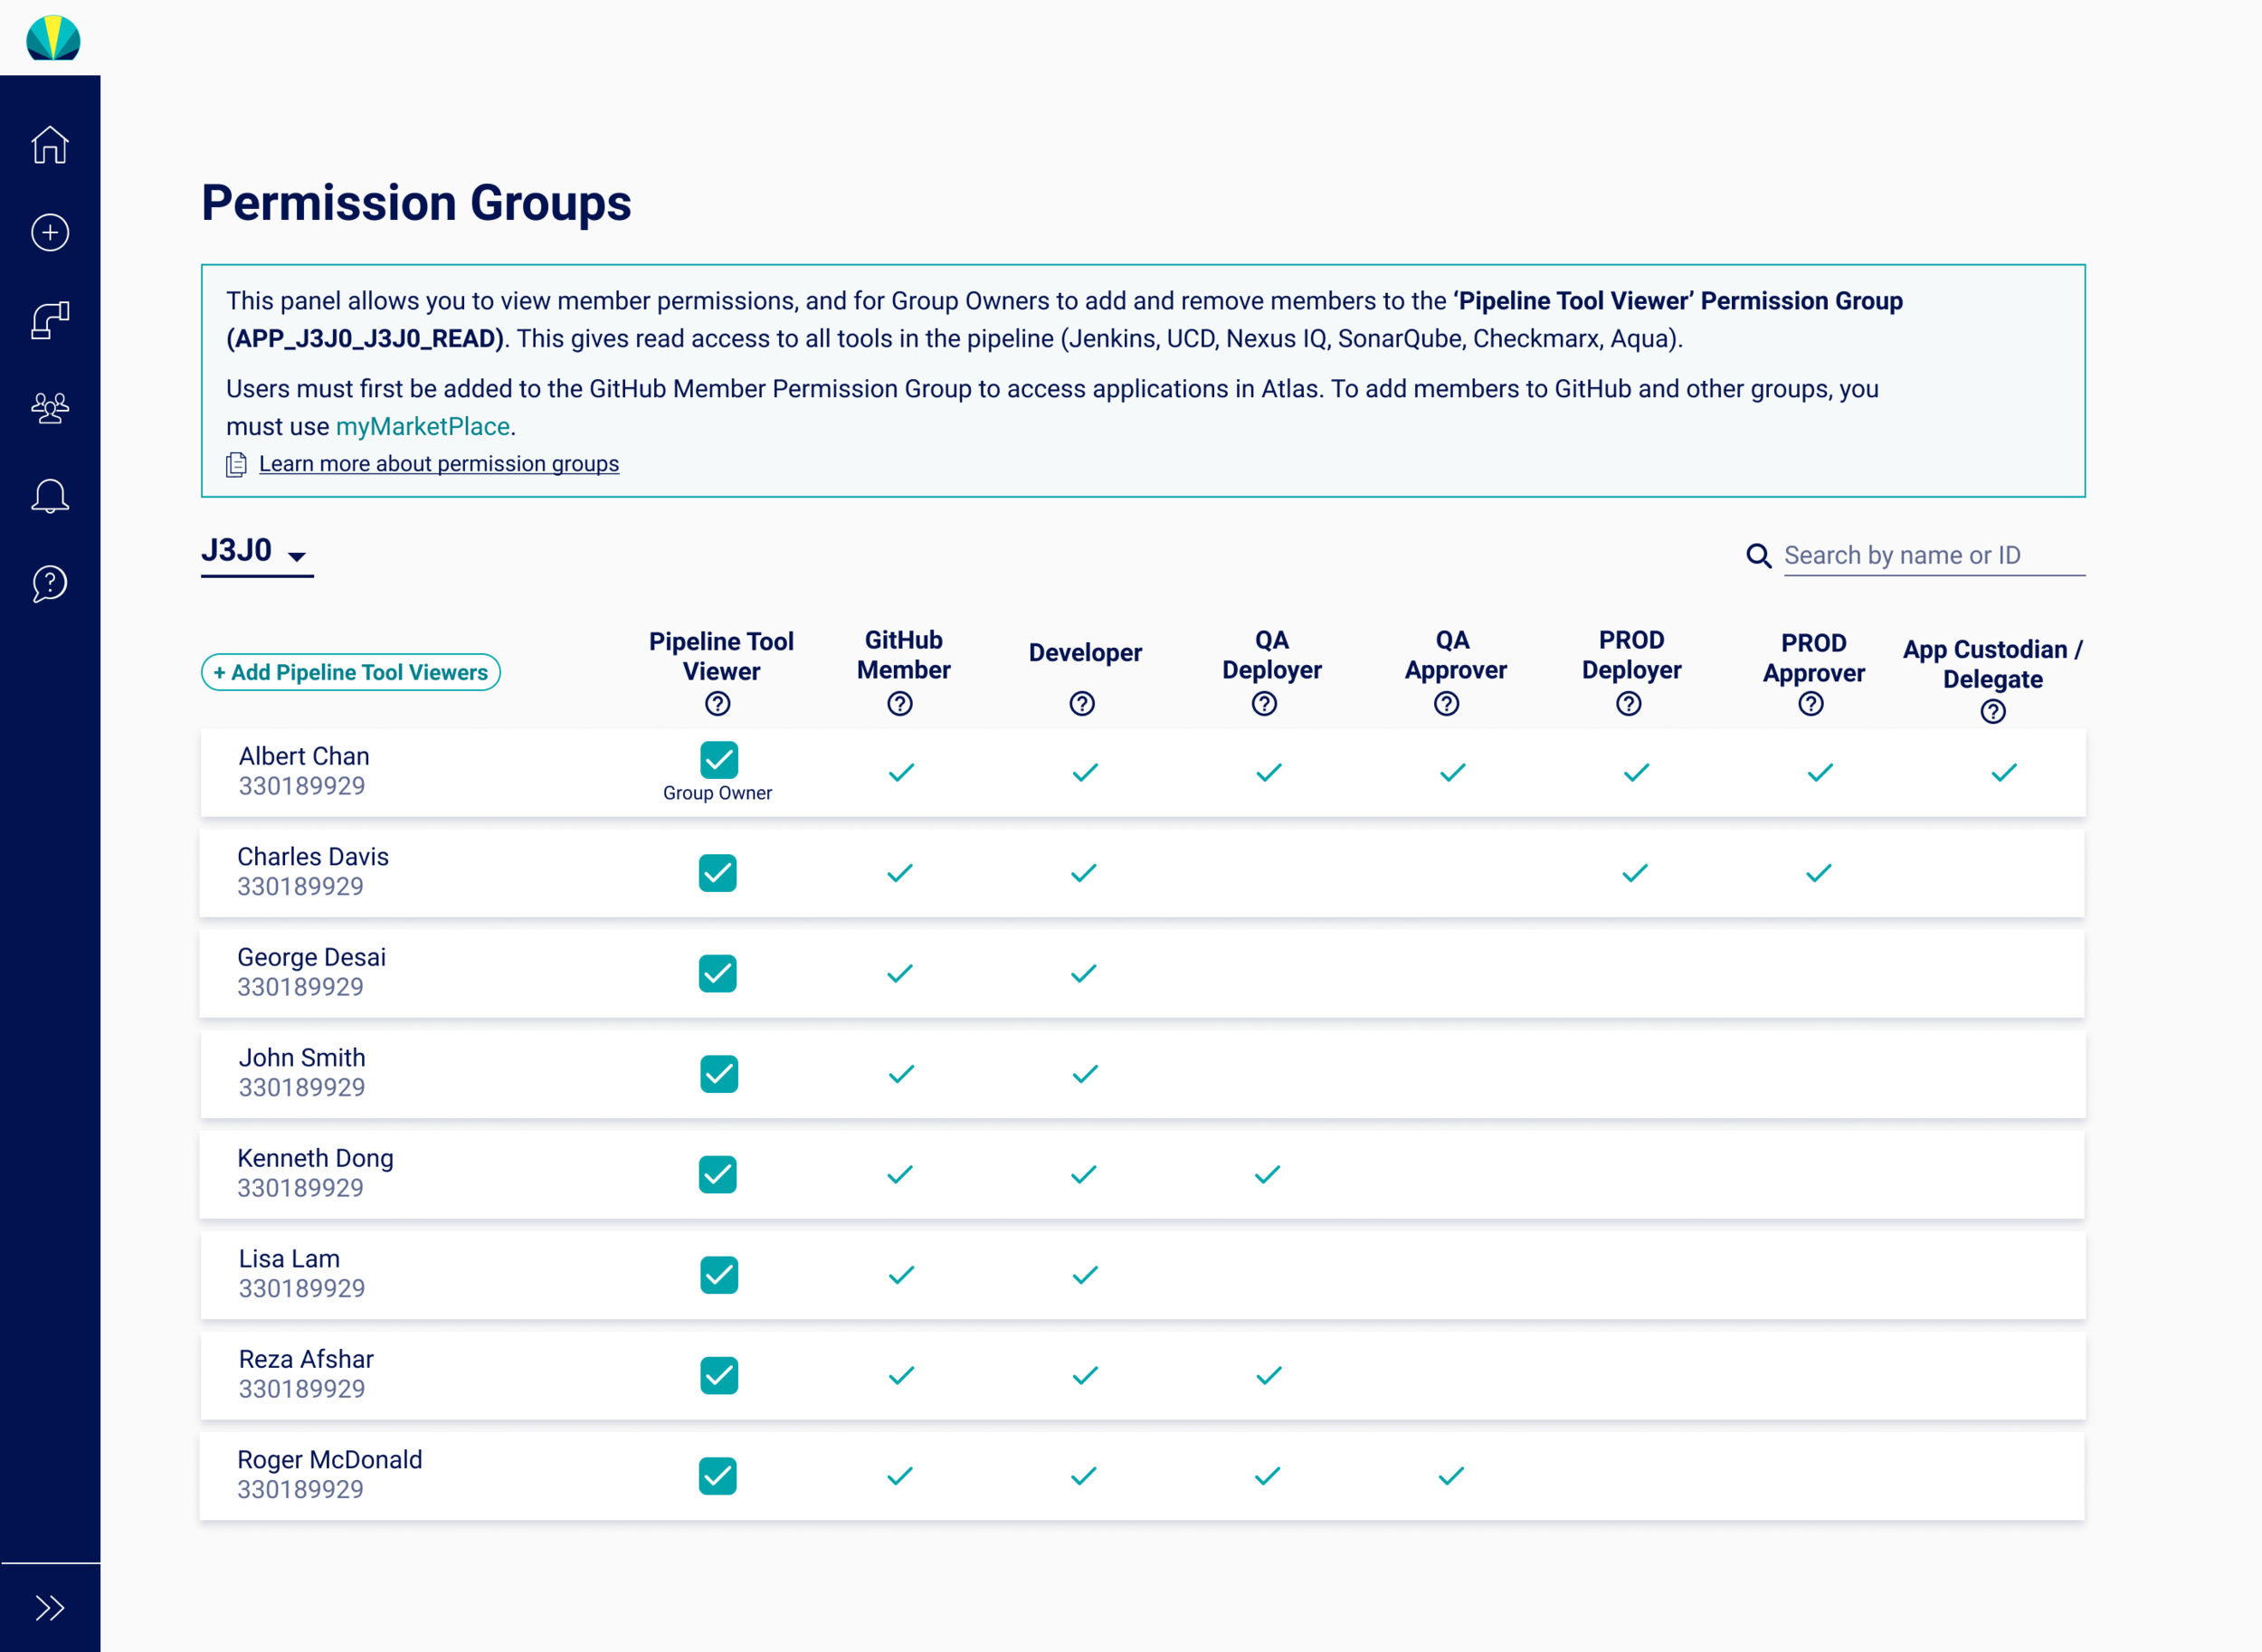Open notifications bell icon
This screenshot has height=1652, width=2262.
(50, 496)
